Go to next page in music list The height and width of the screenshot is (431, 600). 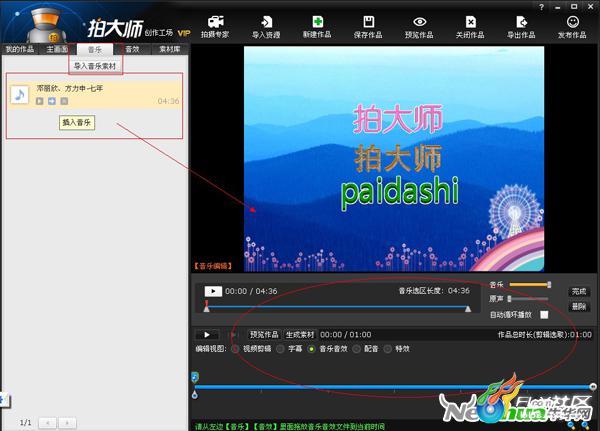(67, 423)
